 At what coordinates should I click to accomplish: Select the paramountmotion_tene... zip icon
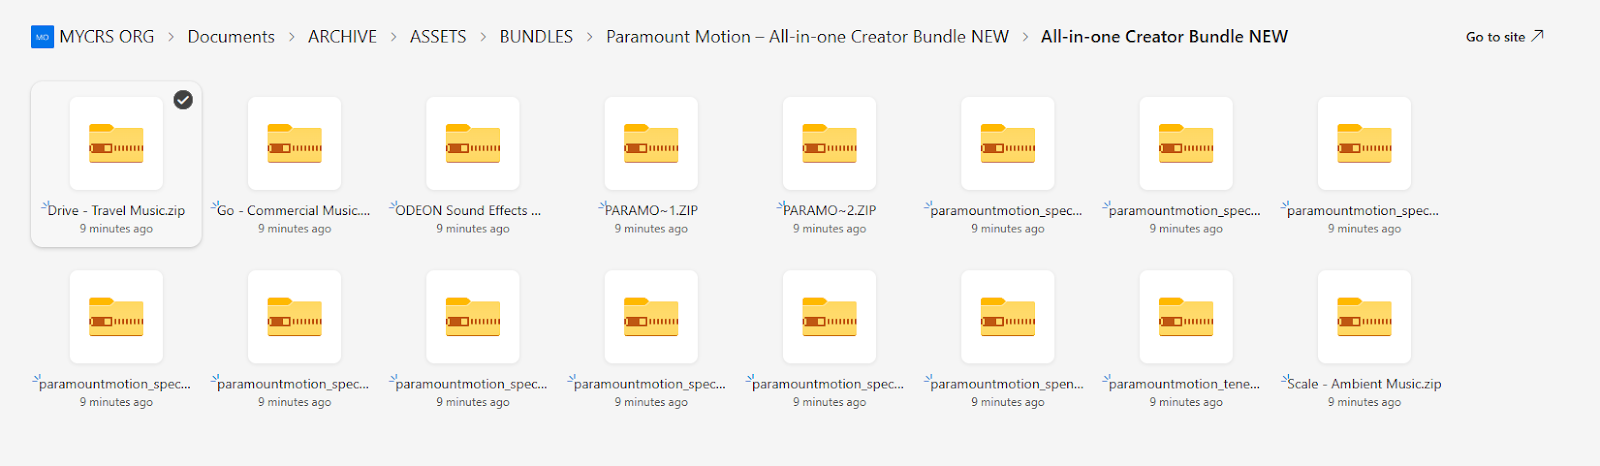(1186, 317)
